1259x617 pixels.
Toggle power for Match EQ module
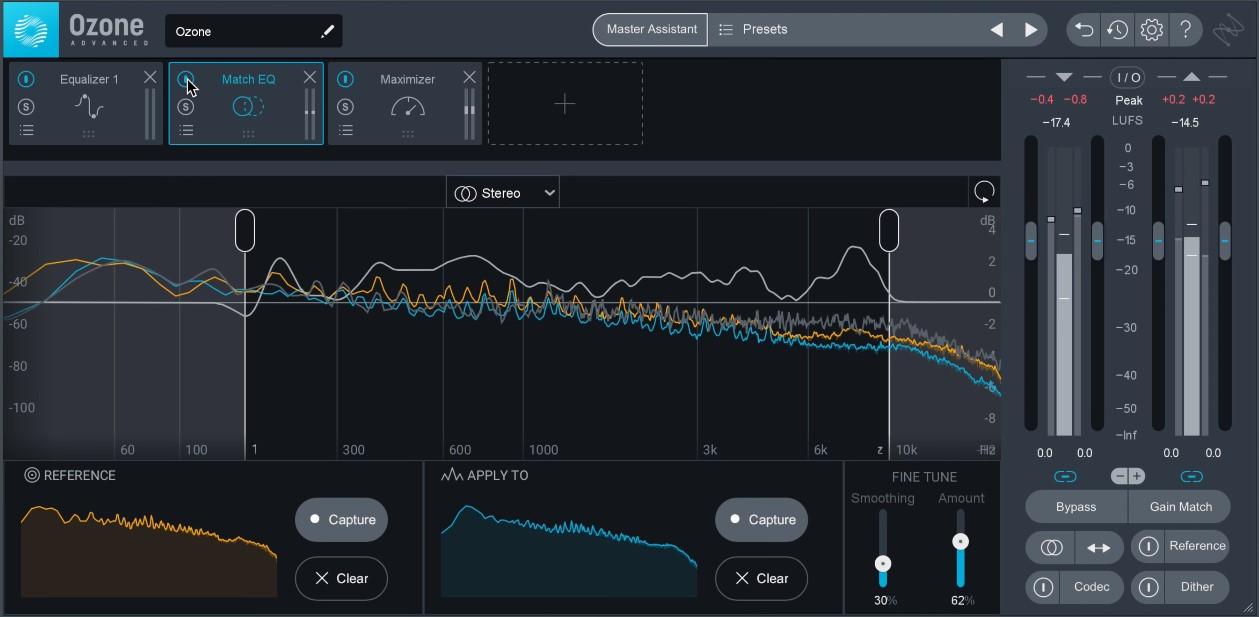[x=186, y=79]
